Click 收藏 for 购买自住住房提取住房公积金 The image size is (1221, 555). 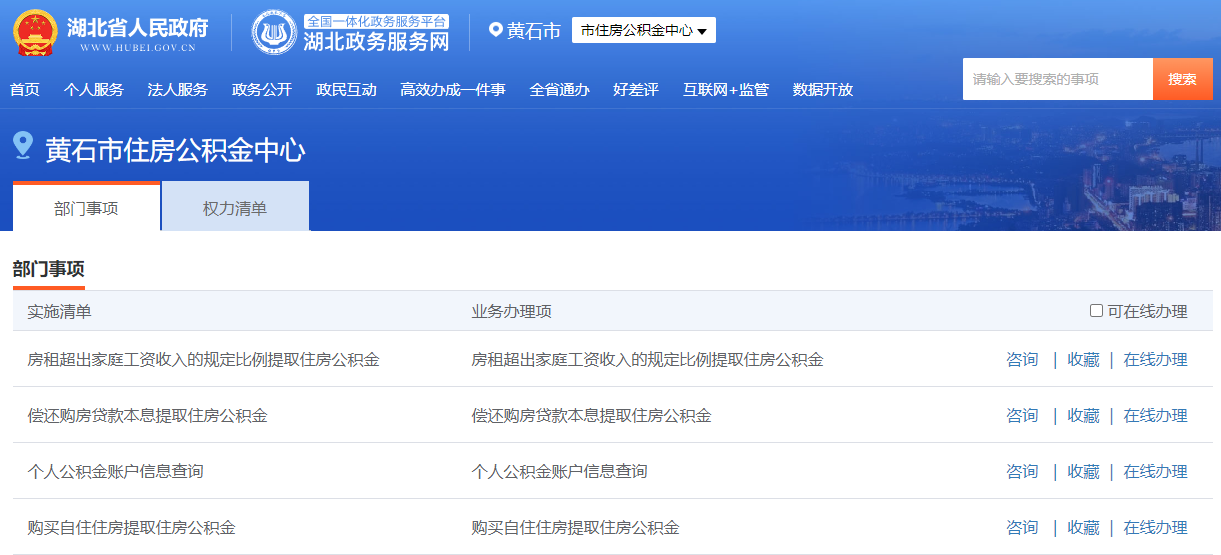pos(1082,527)
